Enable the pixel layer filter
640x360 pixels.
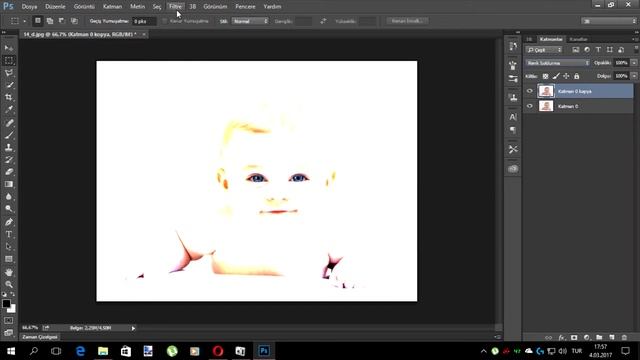coord(576,50)
